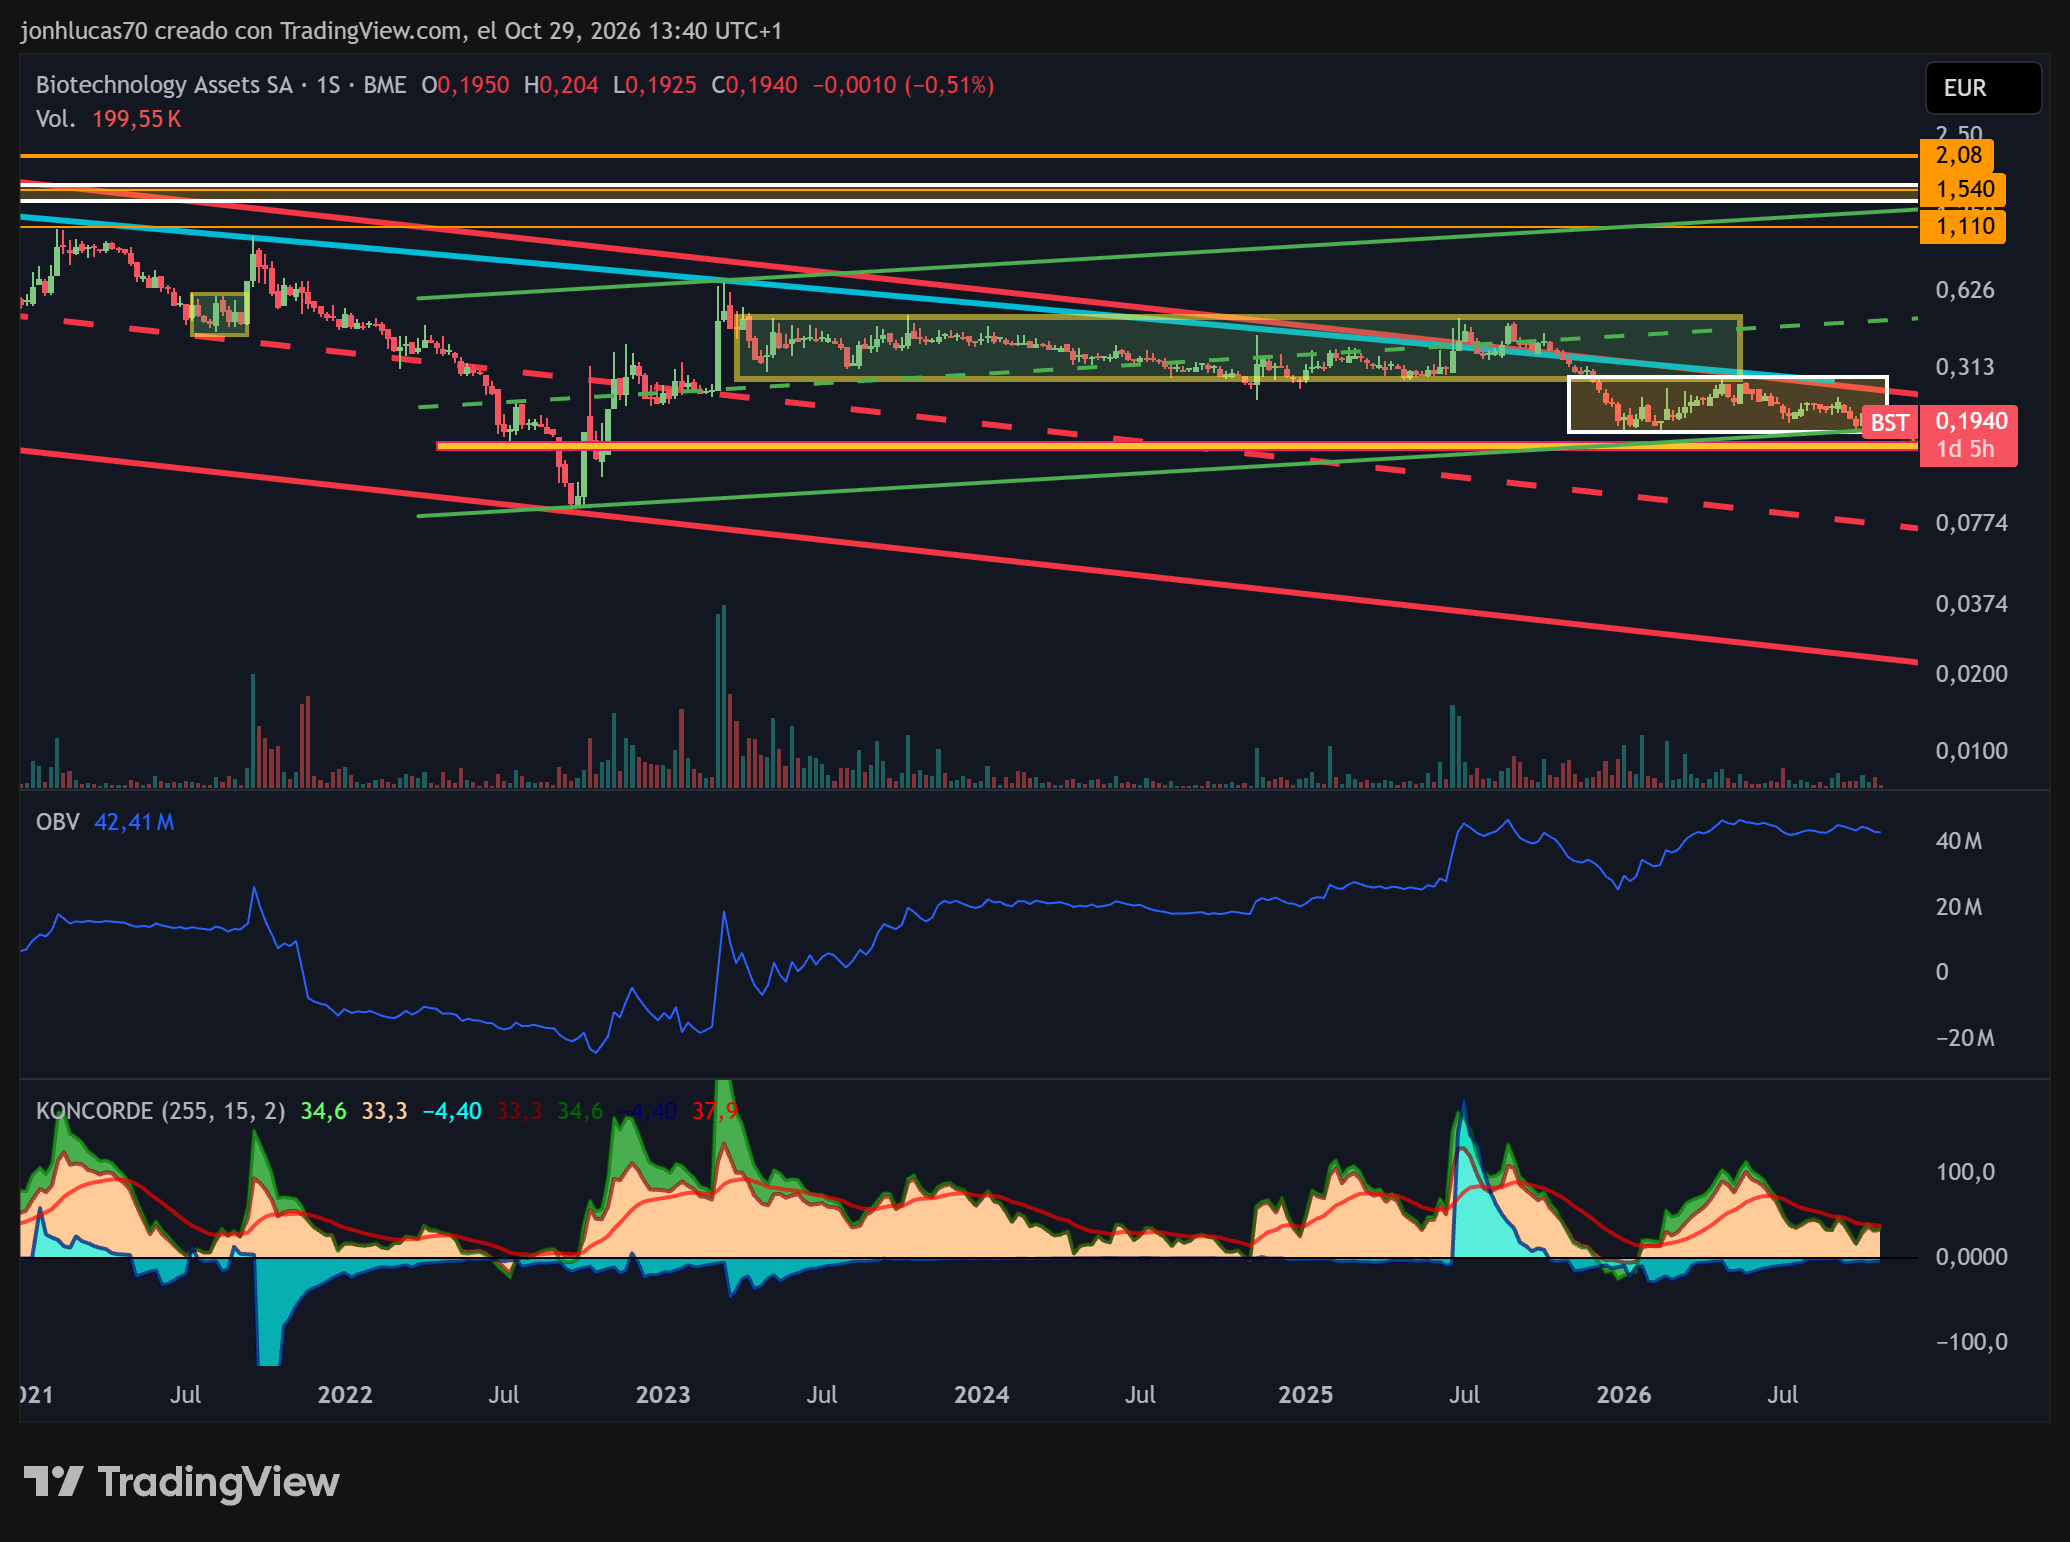Screen dimensions: 2070x1542
Task: Click the EUR currency button
Action: (x=1983, y=88)
